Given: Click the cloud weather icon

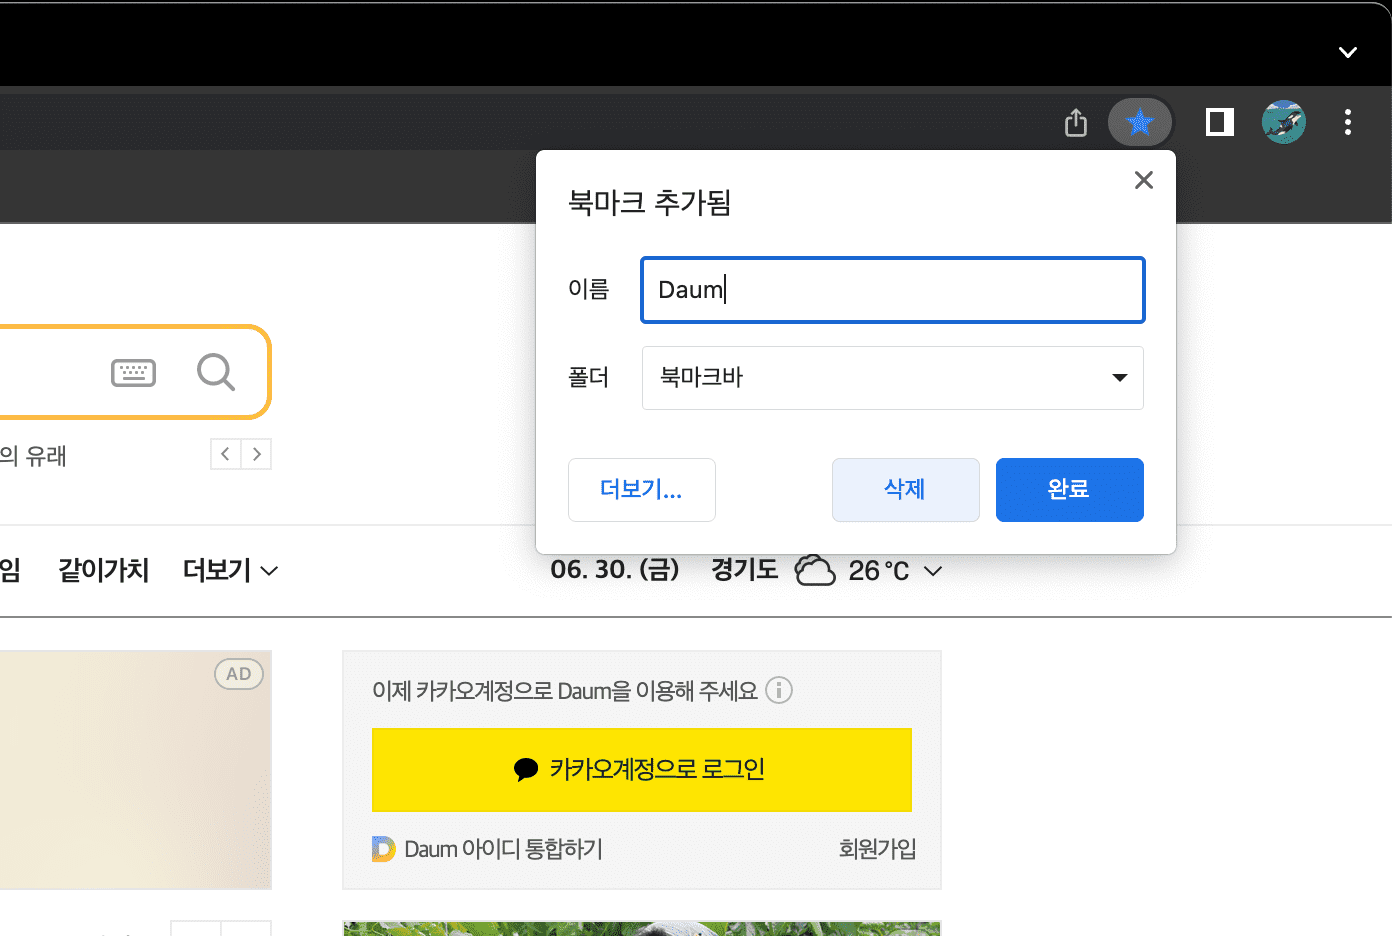Looking at the screenshot, I should tap(815, 570).
